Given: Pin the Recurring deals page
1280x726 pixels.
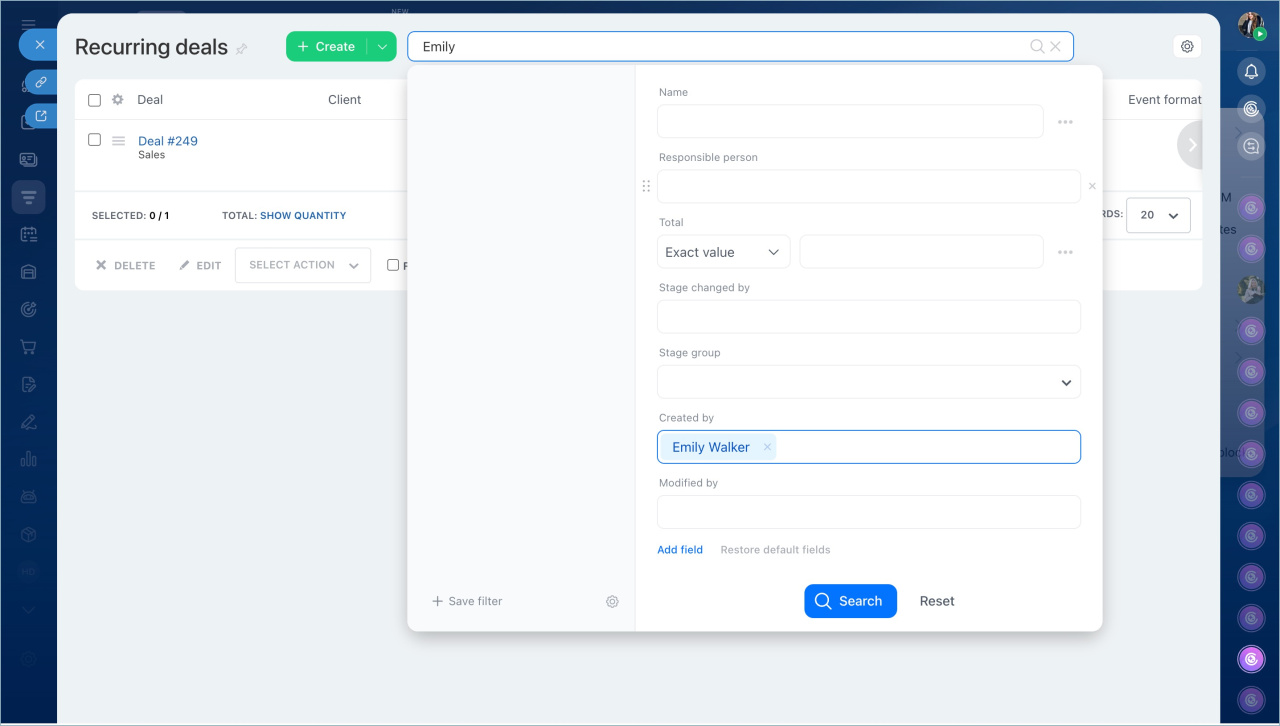Looking at the screenshot, I should coord(242,48).
